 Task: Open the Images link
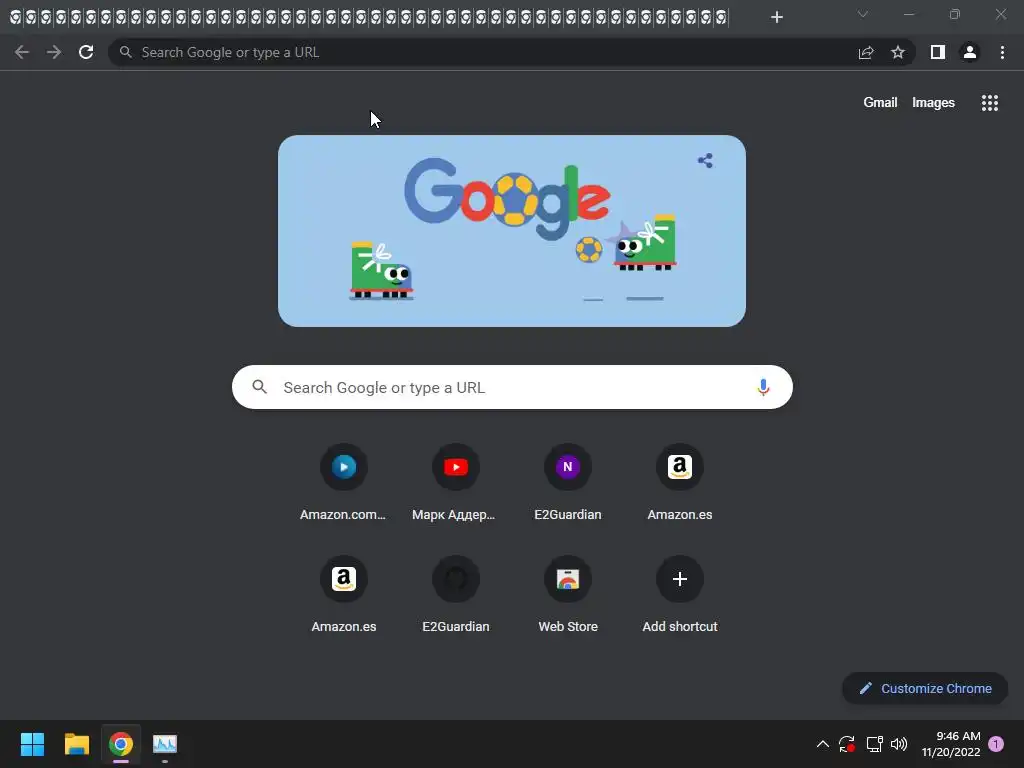coord(933,103)
